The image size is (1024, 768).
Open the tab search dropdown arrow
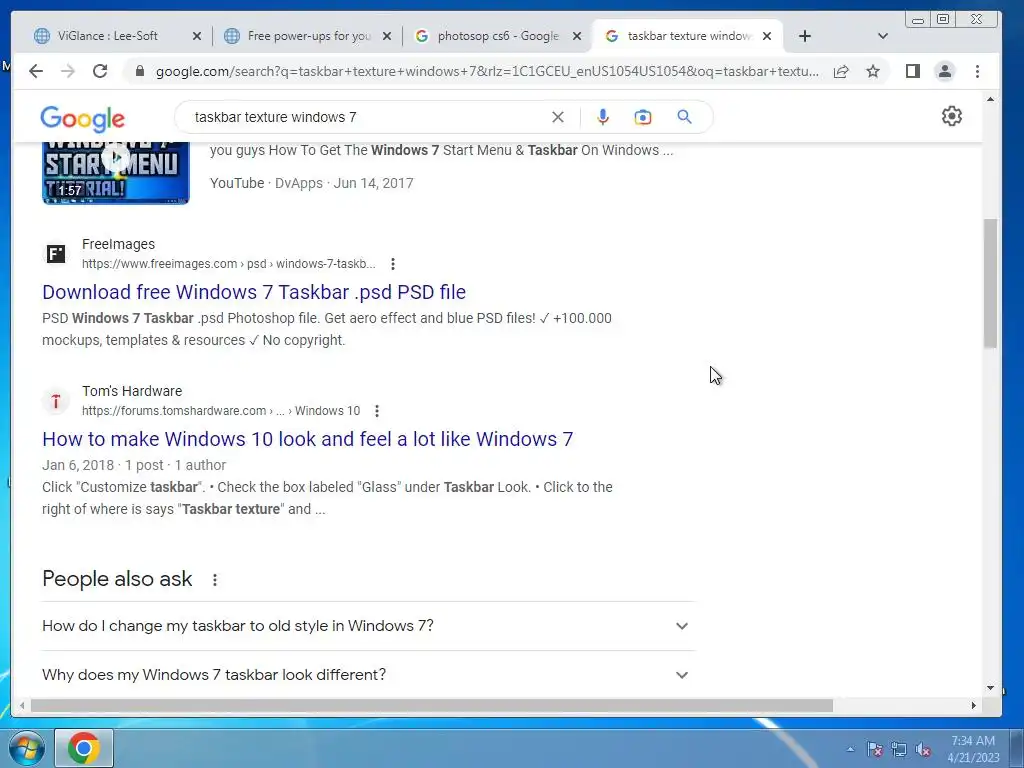click(882, 36)
